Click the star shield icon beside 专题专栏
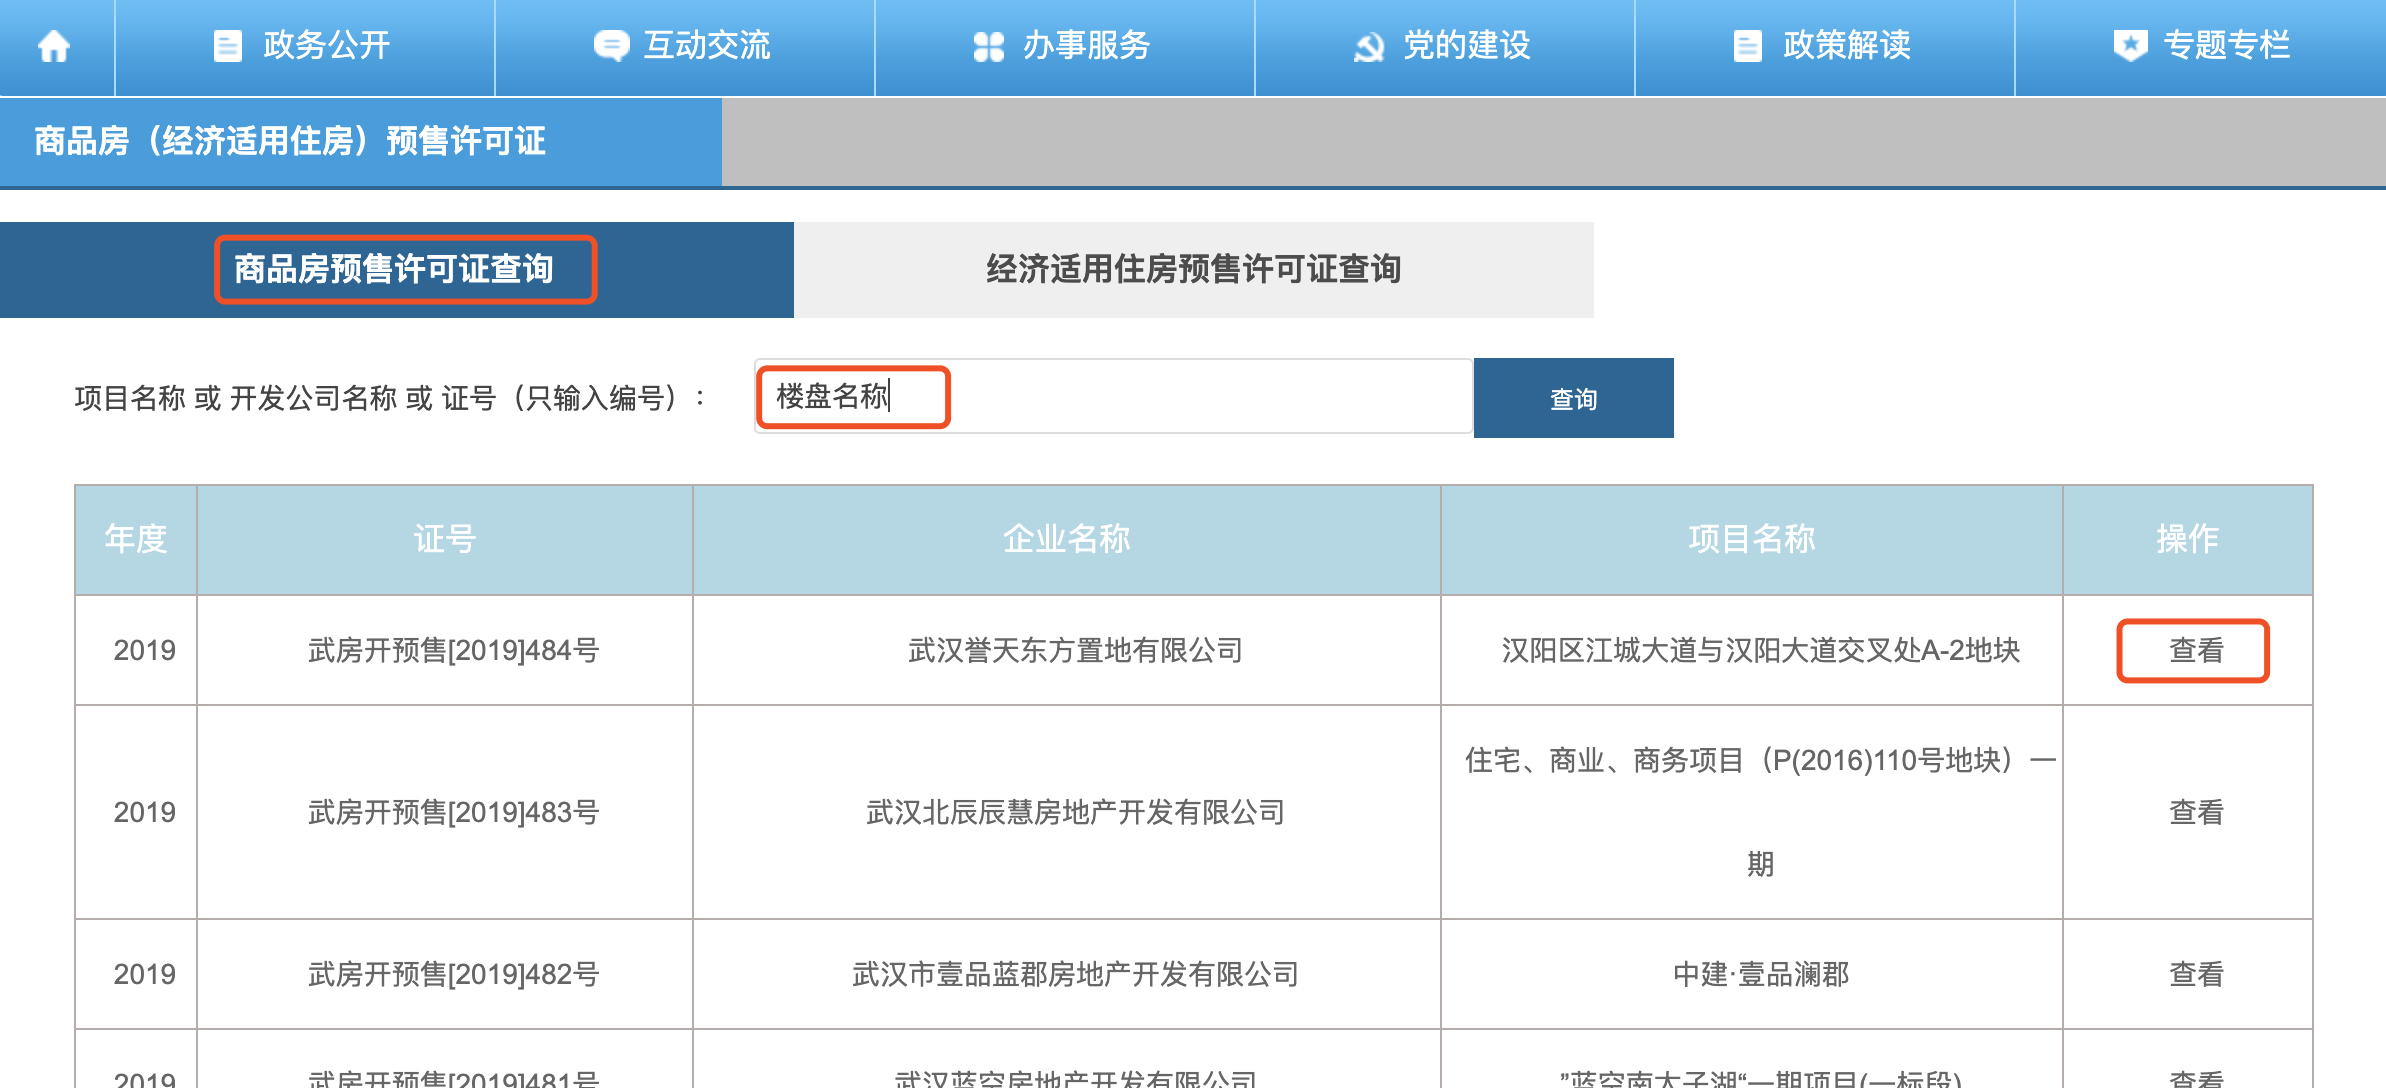2386x1088 pixels. click(x=2130, y=46)
